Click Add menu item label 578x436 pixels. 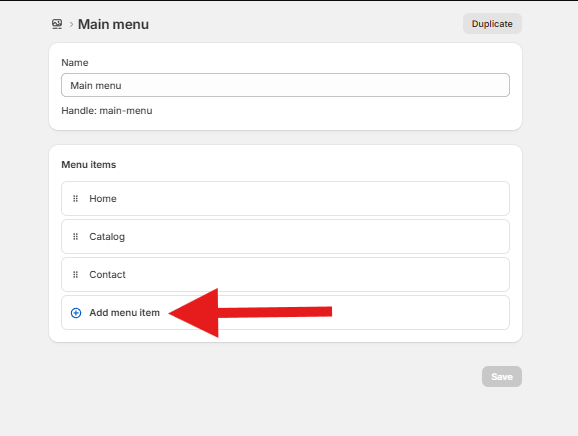(125, 313)
